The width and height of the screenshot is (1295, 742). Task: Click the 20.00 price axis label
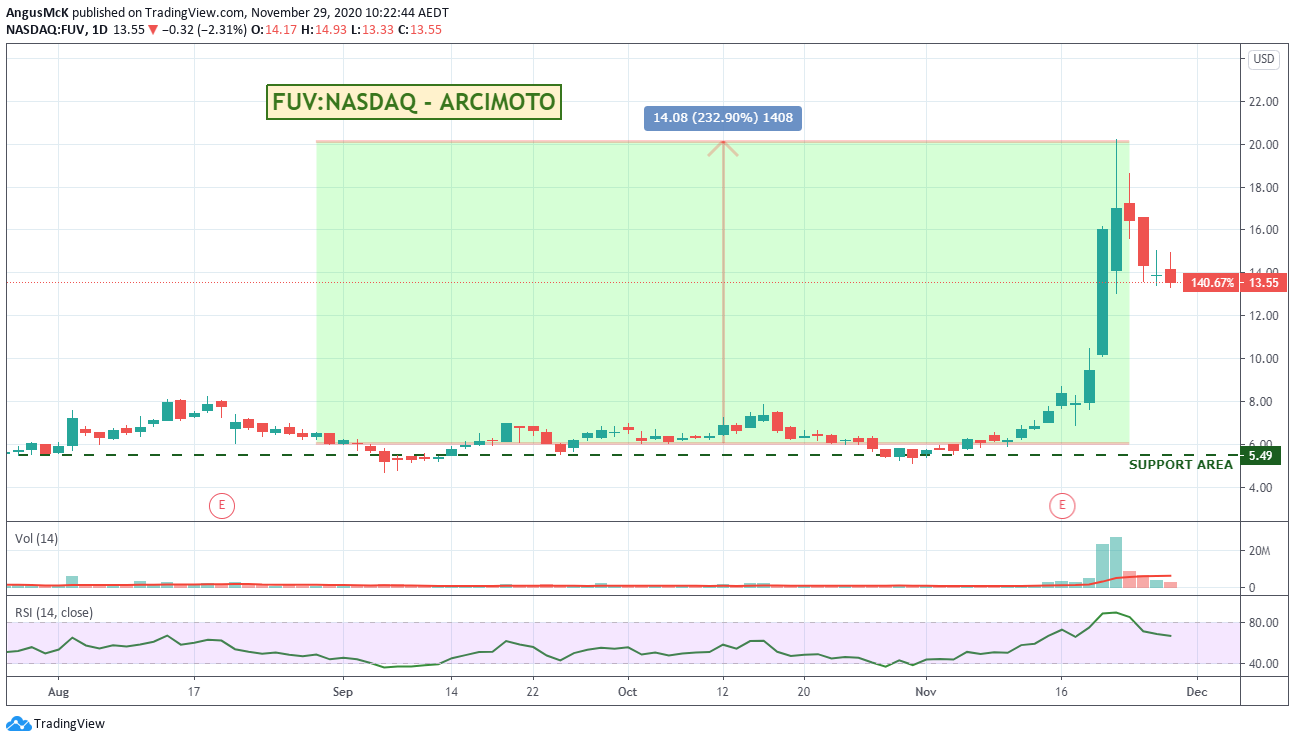point(1263,145)
